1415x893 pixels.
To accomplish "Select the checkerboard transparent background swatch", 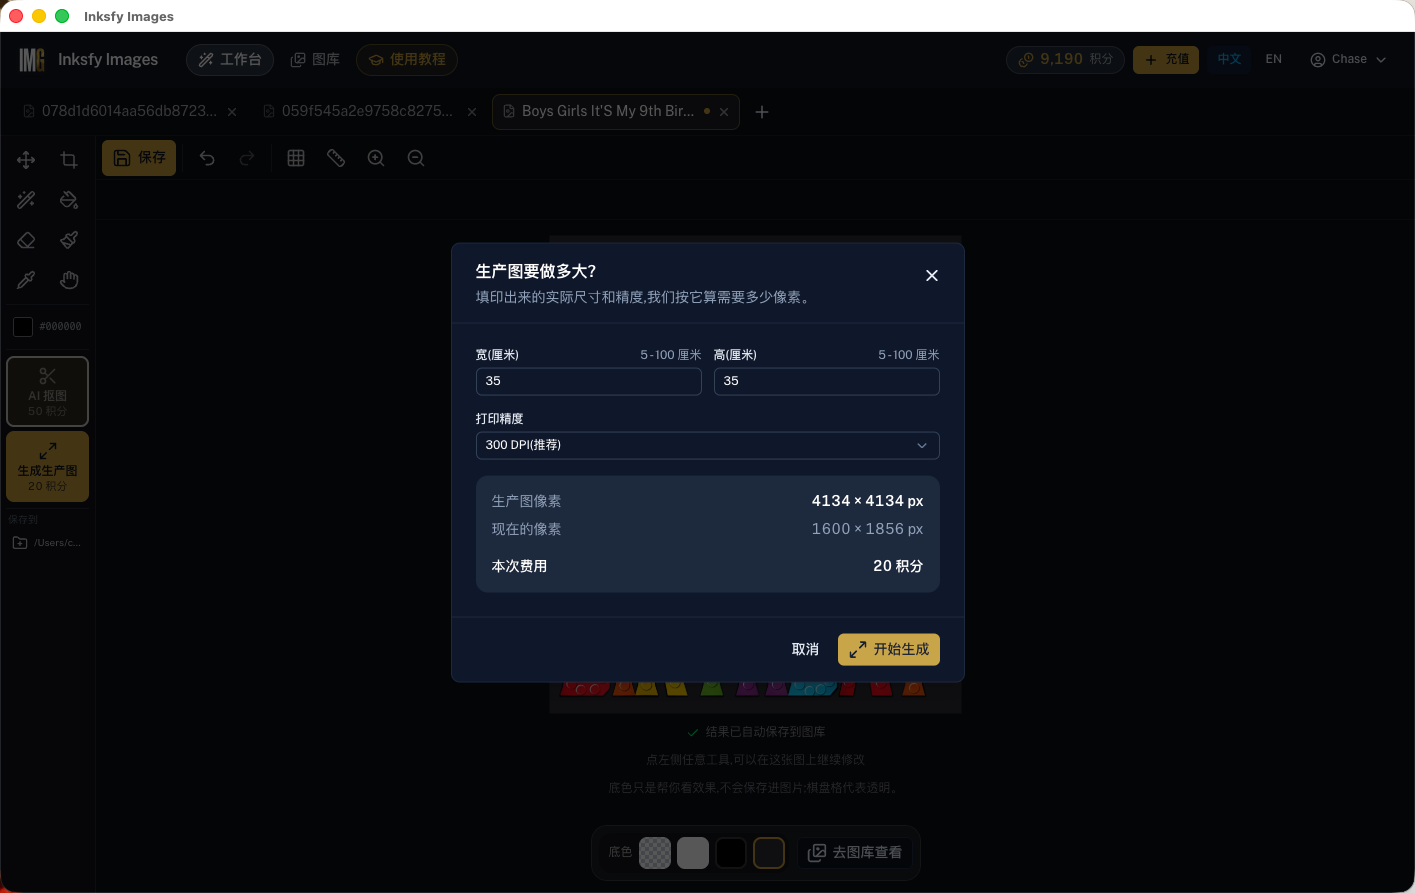I will [x=655, y=853].
